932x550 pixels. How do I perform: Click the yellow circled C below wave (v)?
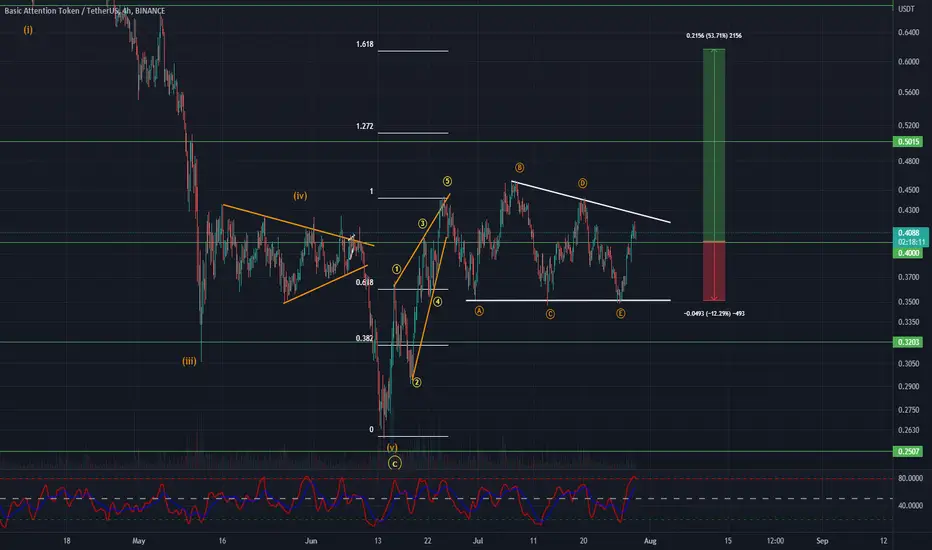[x=395, y=463]
